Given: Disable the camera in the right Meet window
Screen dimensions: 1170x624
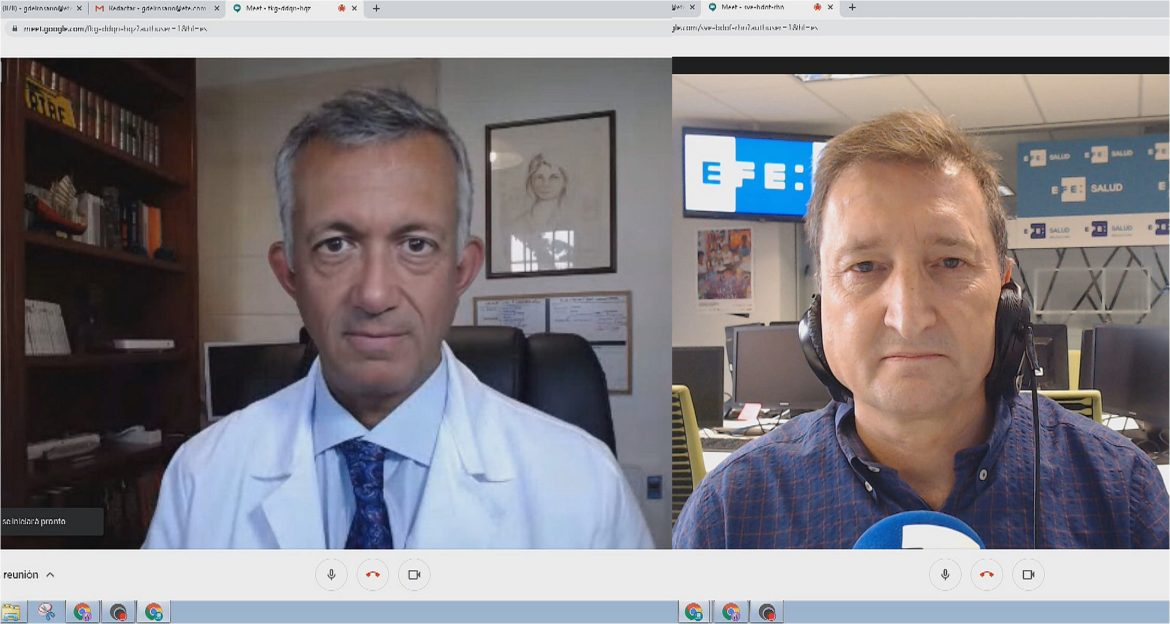Looking at the screenshot, I should 1027,575.
